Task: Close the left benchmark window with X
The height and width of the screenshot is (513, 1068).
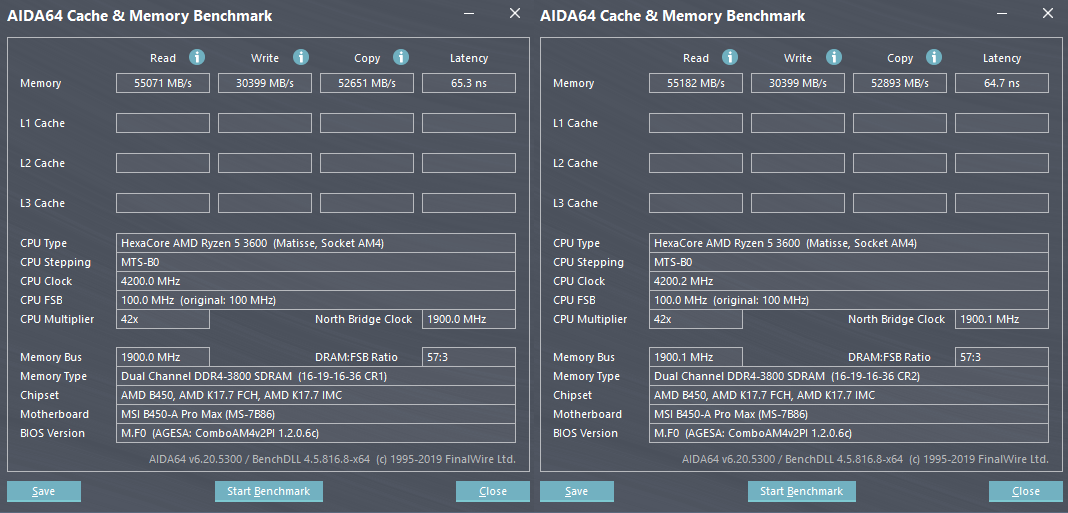Action: tap(515, 13)
